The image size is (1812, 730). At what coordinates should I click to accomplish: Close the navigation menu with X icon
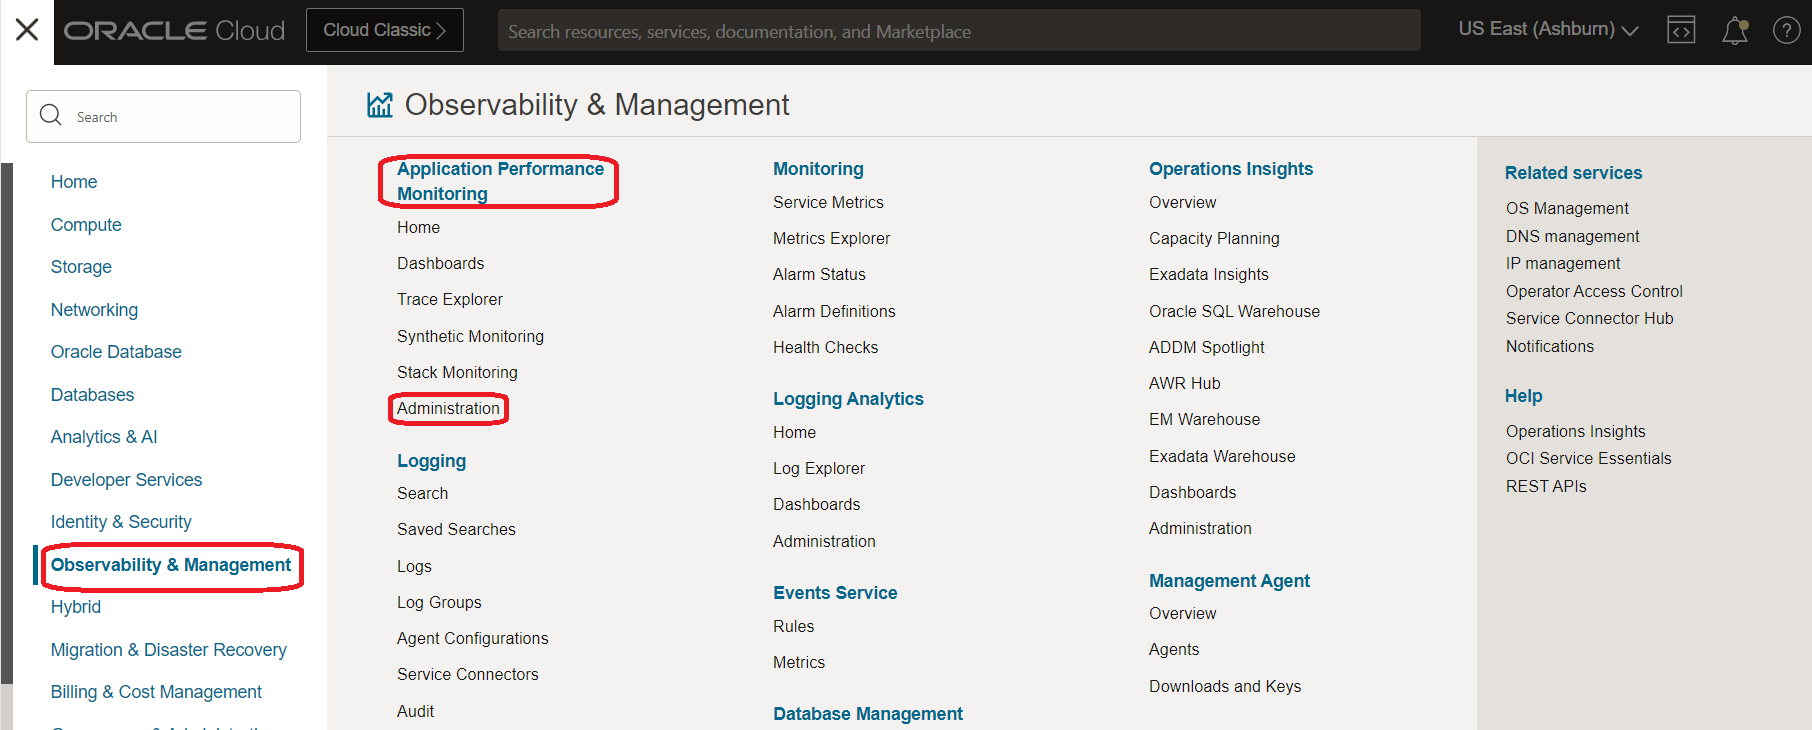27,30
